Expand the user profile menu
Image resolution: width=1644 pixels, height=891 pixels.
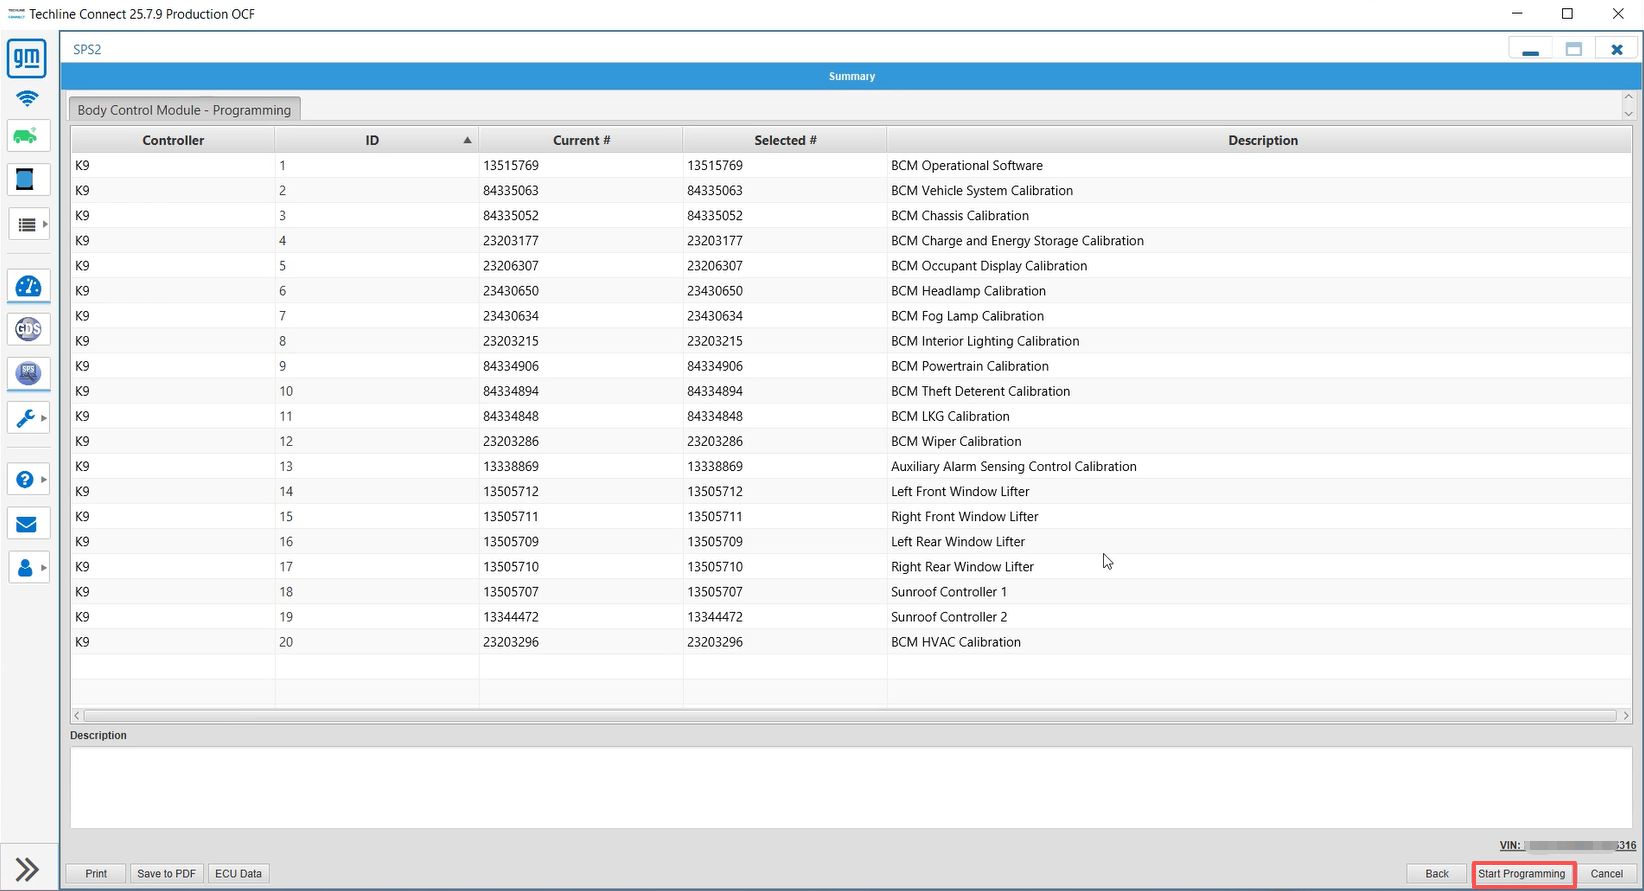click(28, 568)
